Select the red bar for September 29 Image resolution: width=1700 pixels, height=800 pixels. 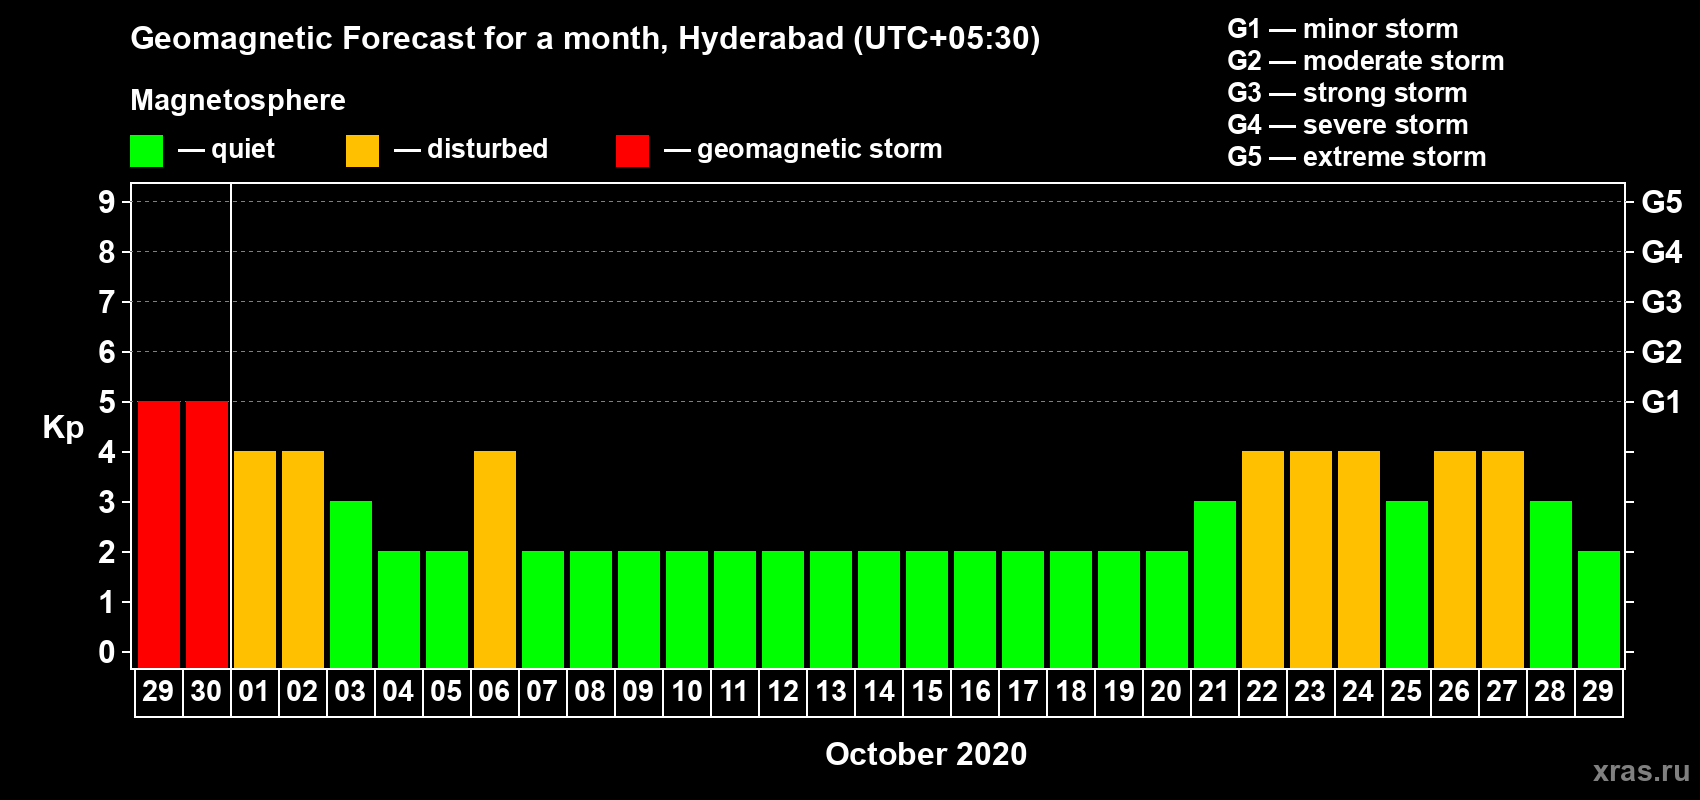pyautogui.click(x=159, y=534)
